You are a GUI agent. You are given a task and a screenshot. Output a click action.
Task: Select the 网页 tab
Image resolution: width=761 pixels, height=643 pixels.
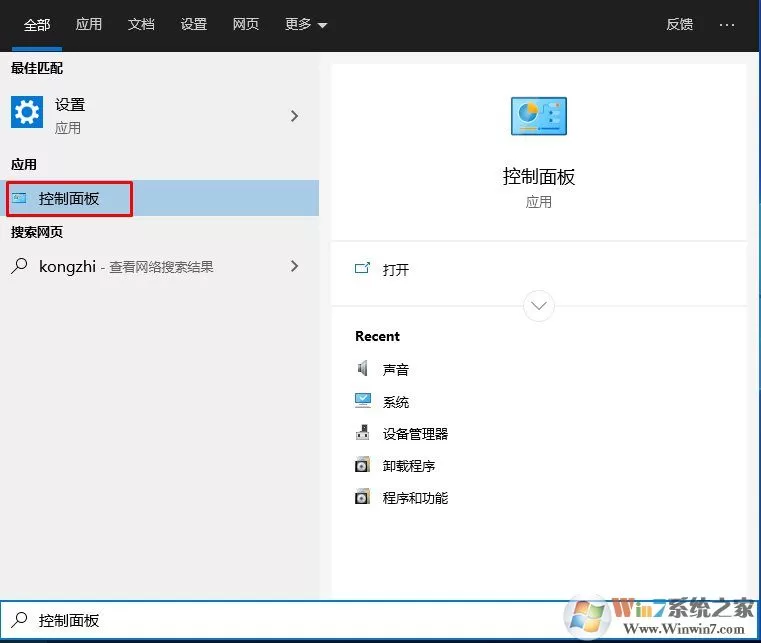coord(246,24)
